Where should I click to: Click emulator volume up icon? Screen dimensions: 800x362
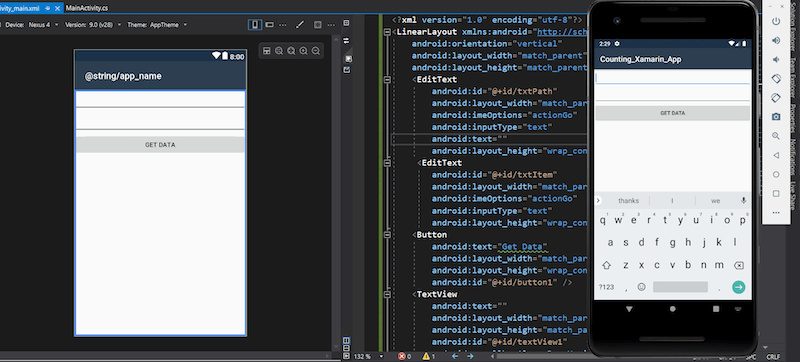pos(776,40)
